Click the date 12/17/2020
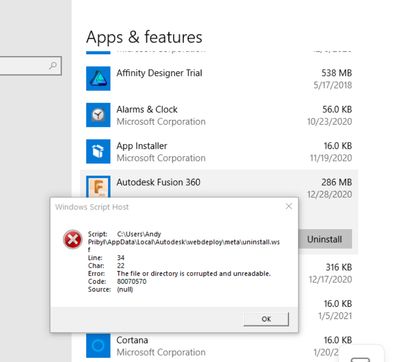 (x=330, y=279)
